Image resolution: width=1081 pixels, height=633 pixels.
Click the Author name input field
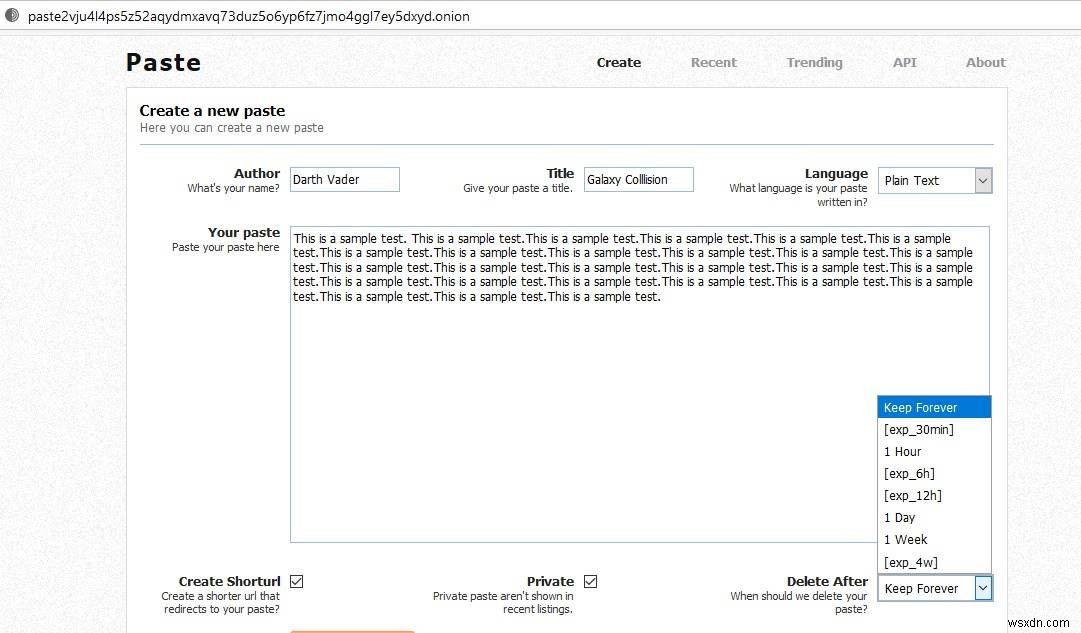(x=344, y=179)
